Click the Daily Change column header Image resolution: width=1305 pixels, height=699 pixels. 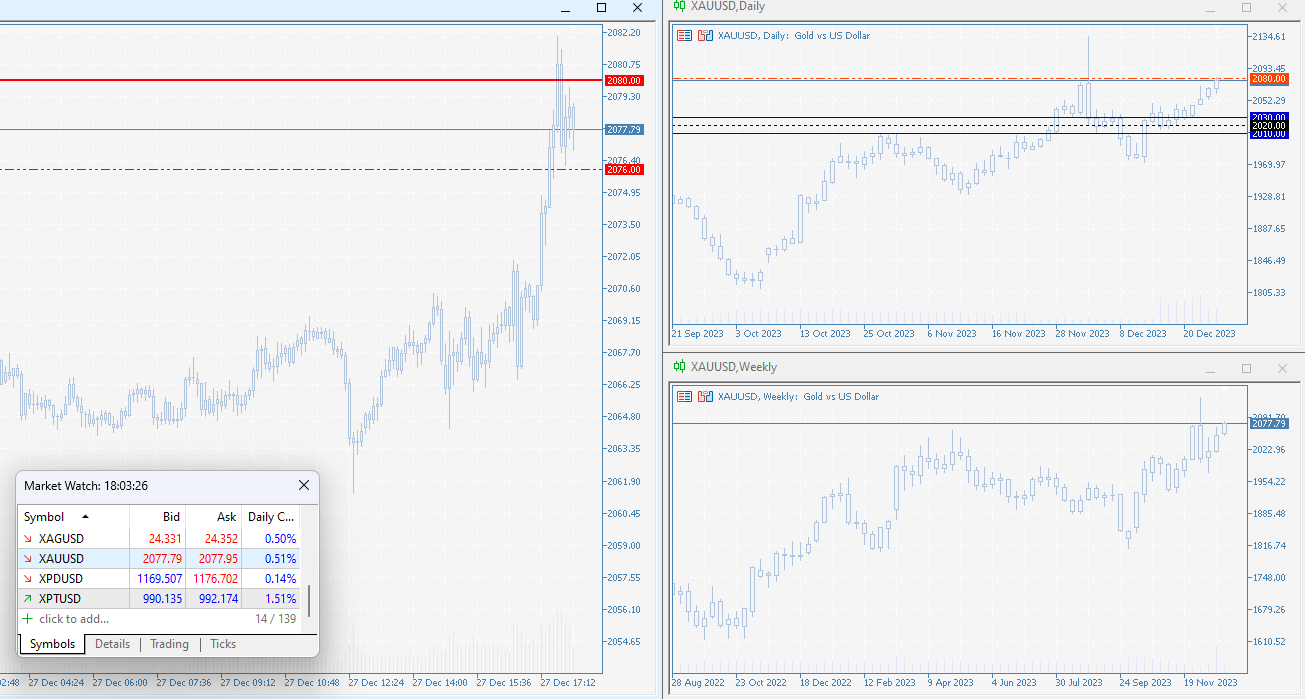tap(271, 517)
